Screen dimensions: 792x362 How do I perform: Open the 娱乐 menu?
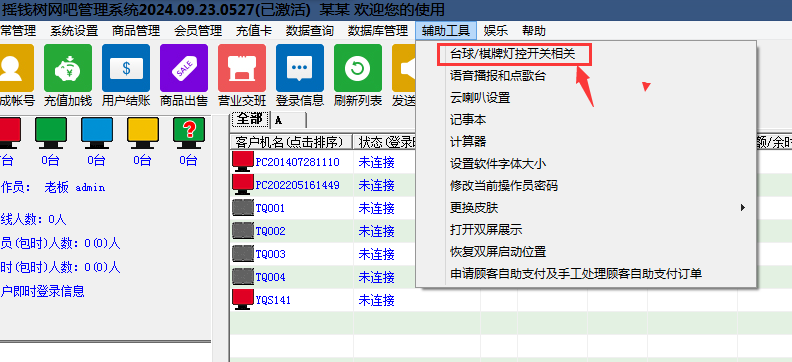point(496,31)
